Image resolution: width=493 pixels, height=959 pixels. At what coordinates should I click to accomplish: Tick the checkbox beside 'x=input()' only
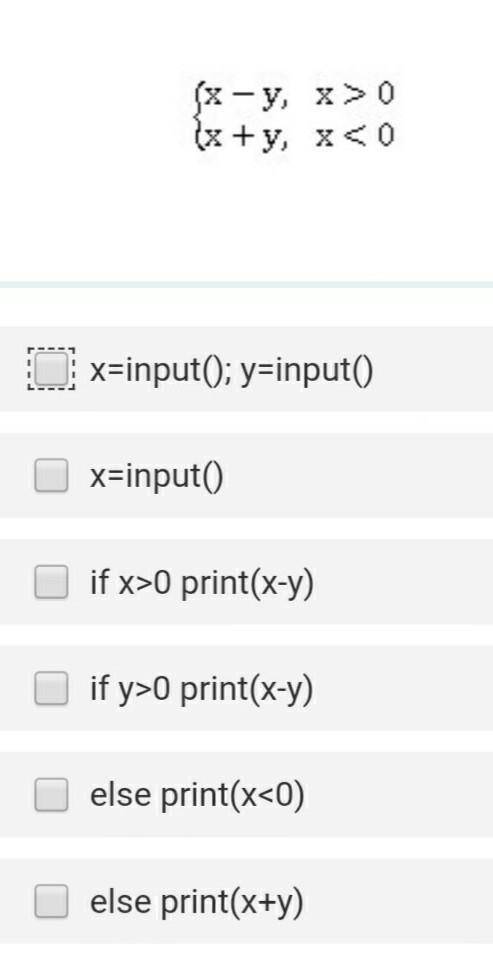pyautogui.click(x=51, y=476)
